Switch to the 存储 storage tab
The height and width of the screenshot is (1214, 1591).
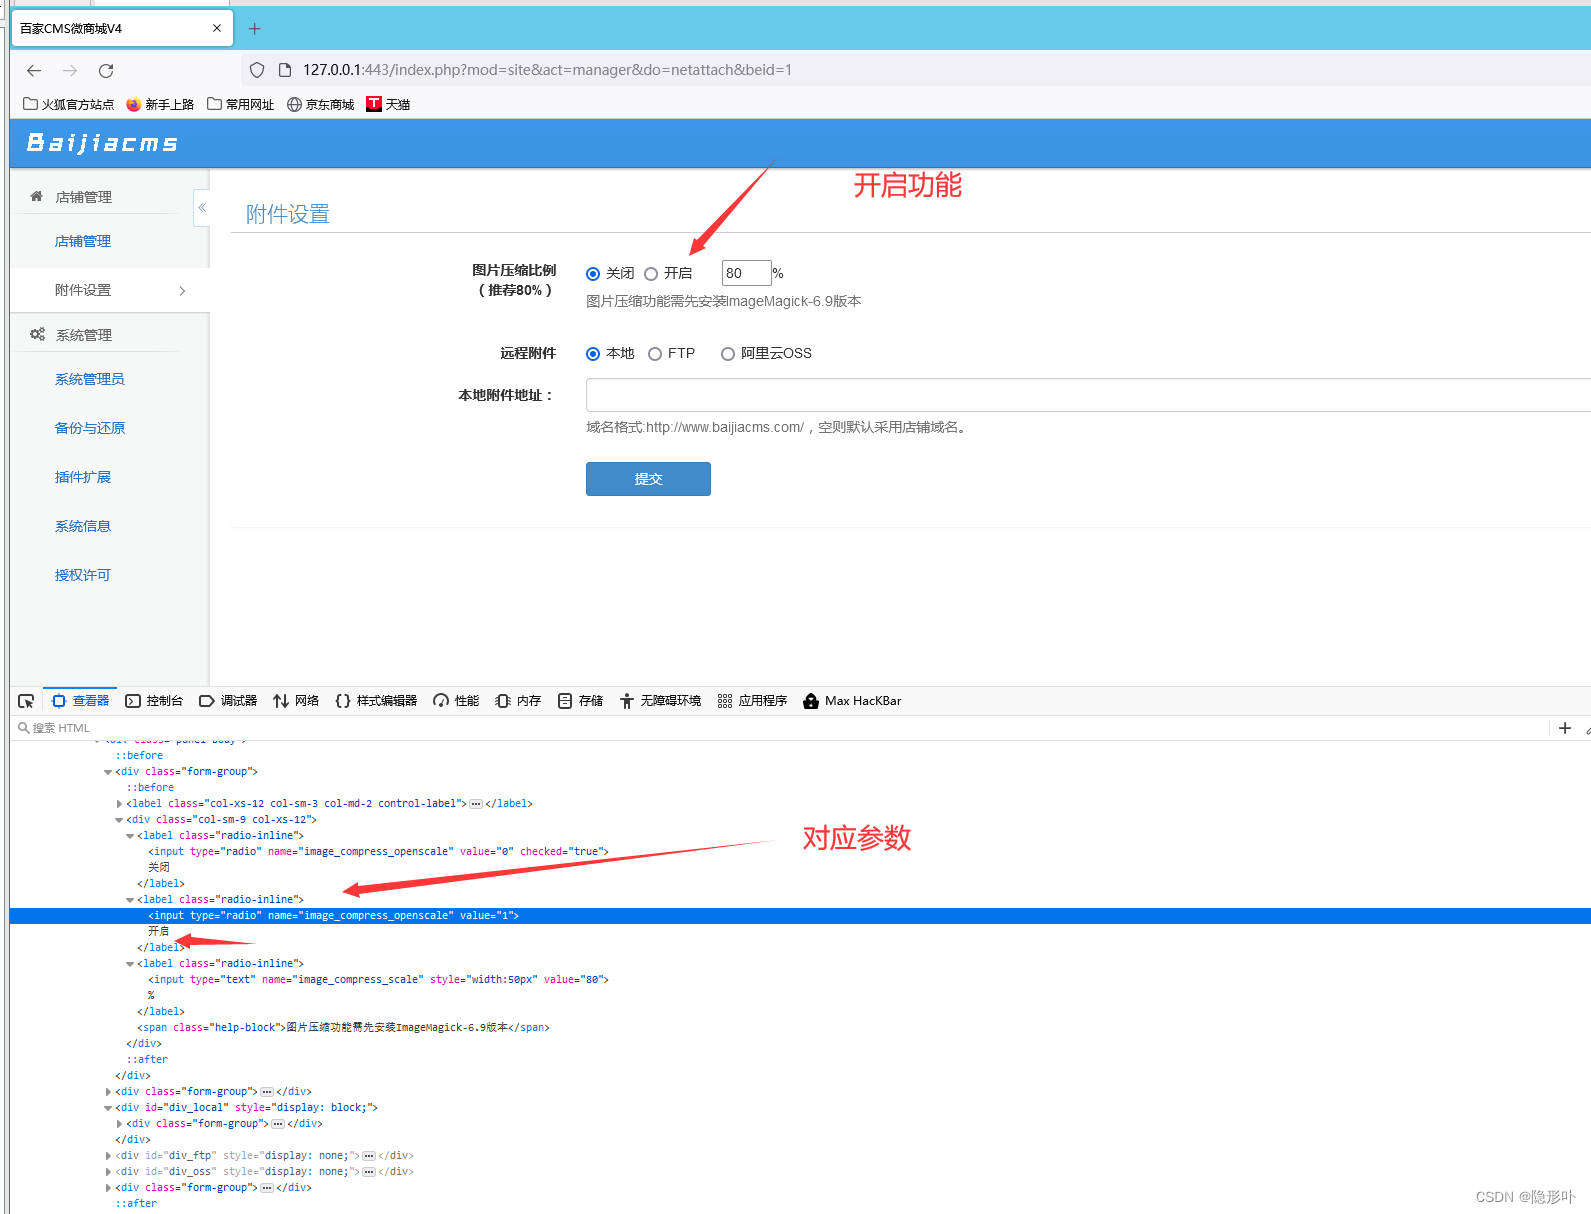(580, 701)
